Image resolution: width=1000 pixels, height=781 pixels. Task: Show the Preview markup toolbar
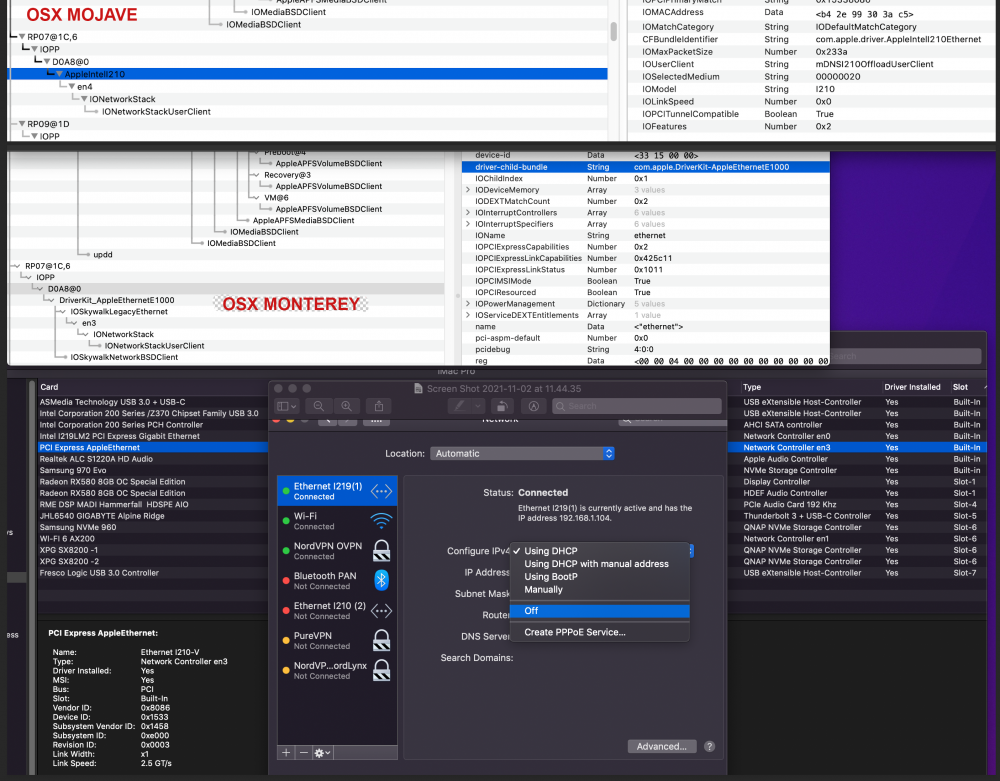pos(534,406)
